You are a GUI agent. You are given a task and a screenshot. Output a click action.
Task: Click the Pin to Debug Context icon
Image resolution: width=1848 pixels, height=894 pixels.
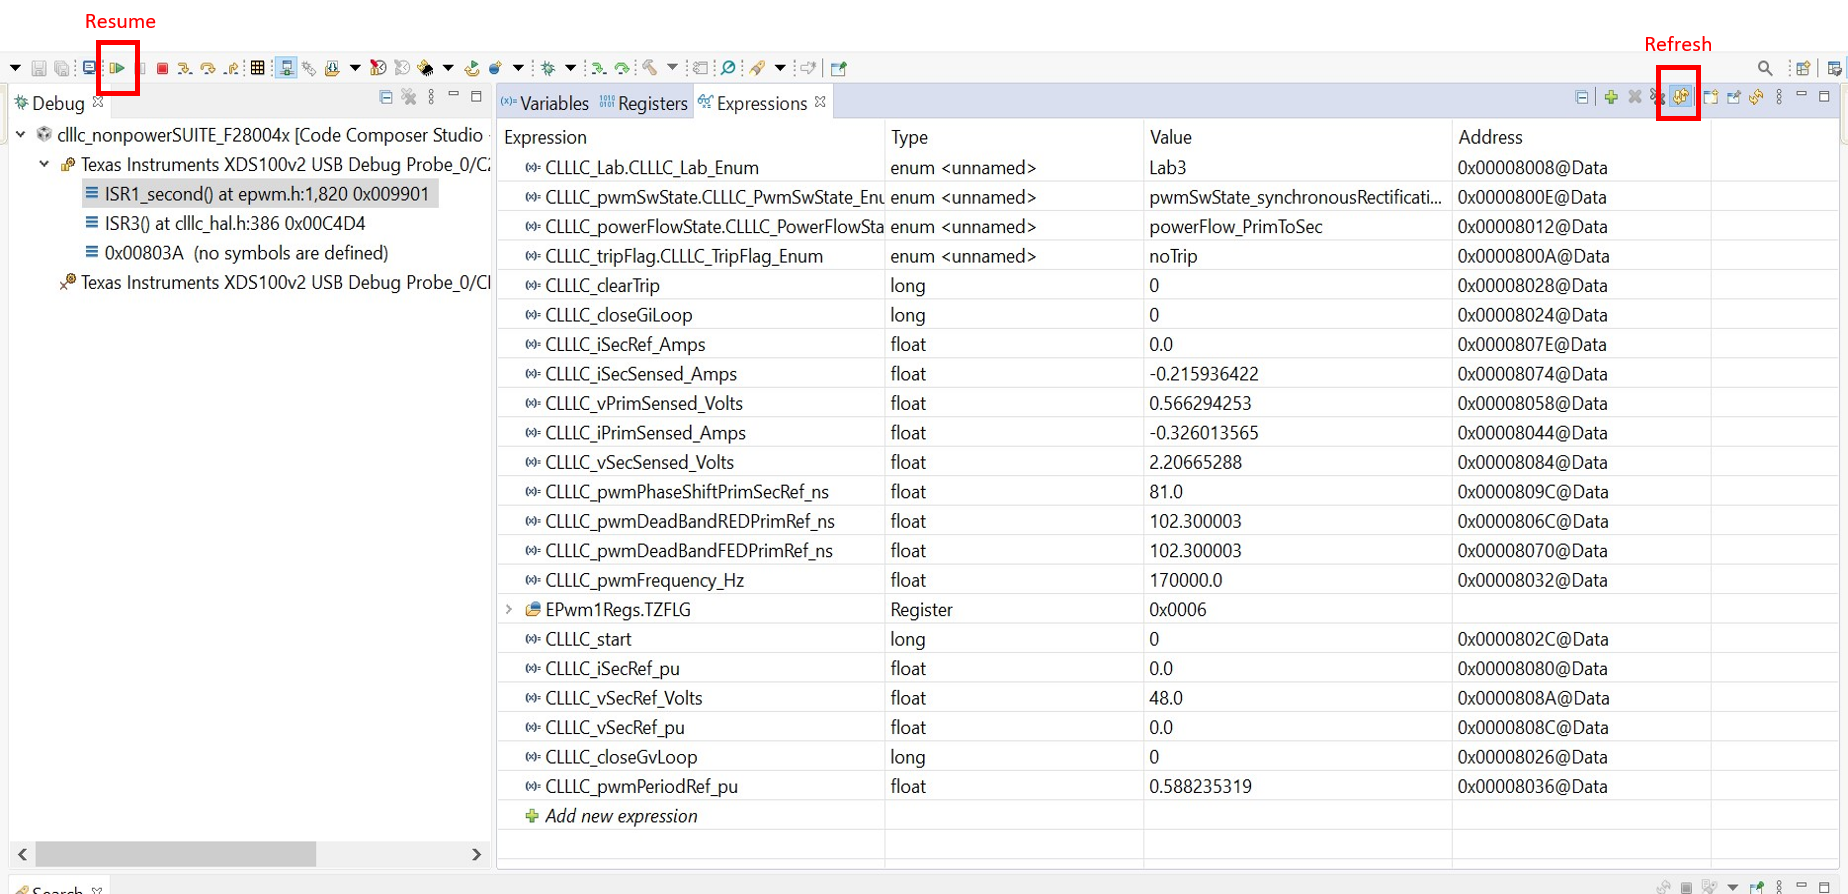1734,97
